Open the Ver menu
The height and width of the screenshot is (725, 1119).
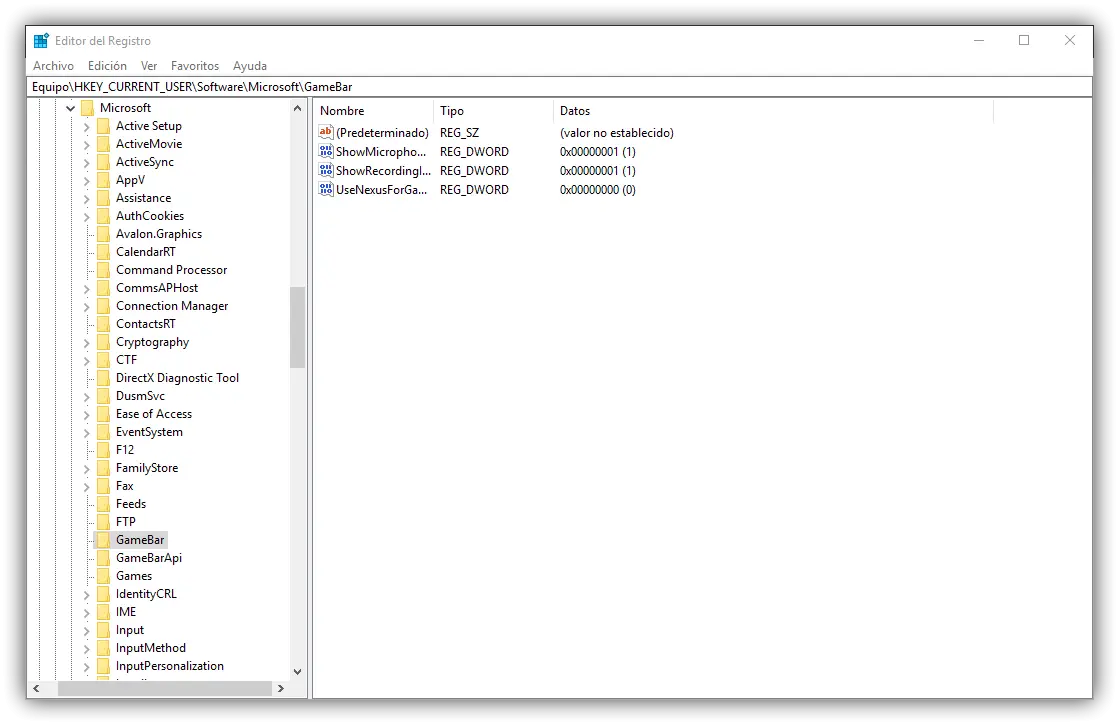pos(148,66)
